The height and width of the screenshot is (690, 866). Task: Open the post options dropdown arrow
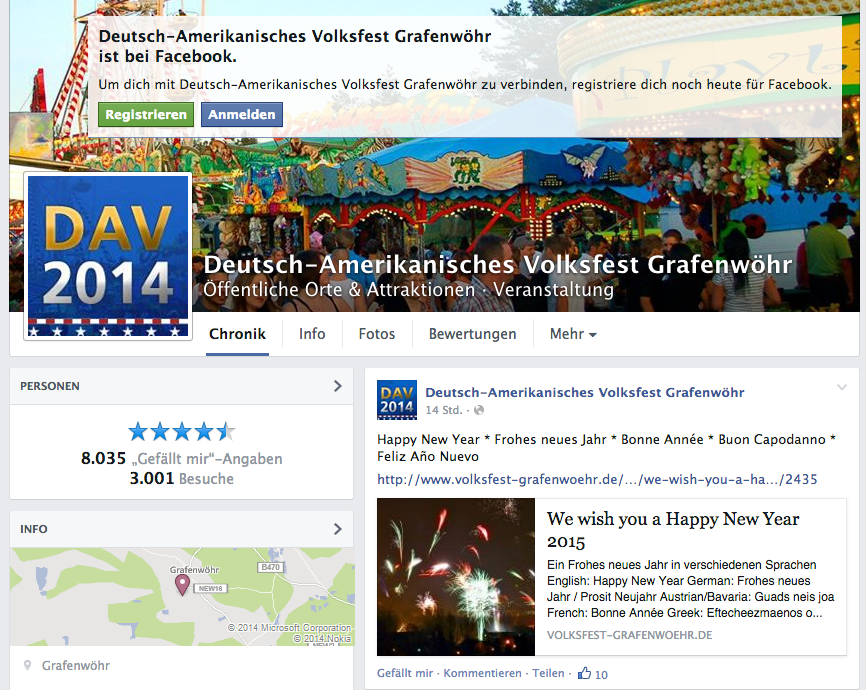(x=841, y=387)
